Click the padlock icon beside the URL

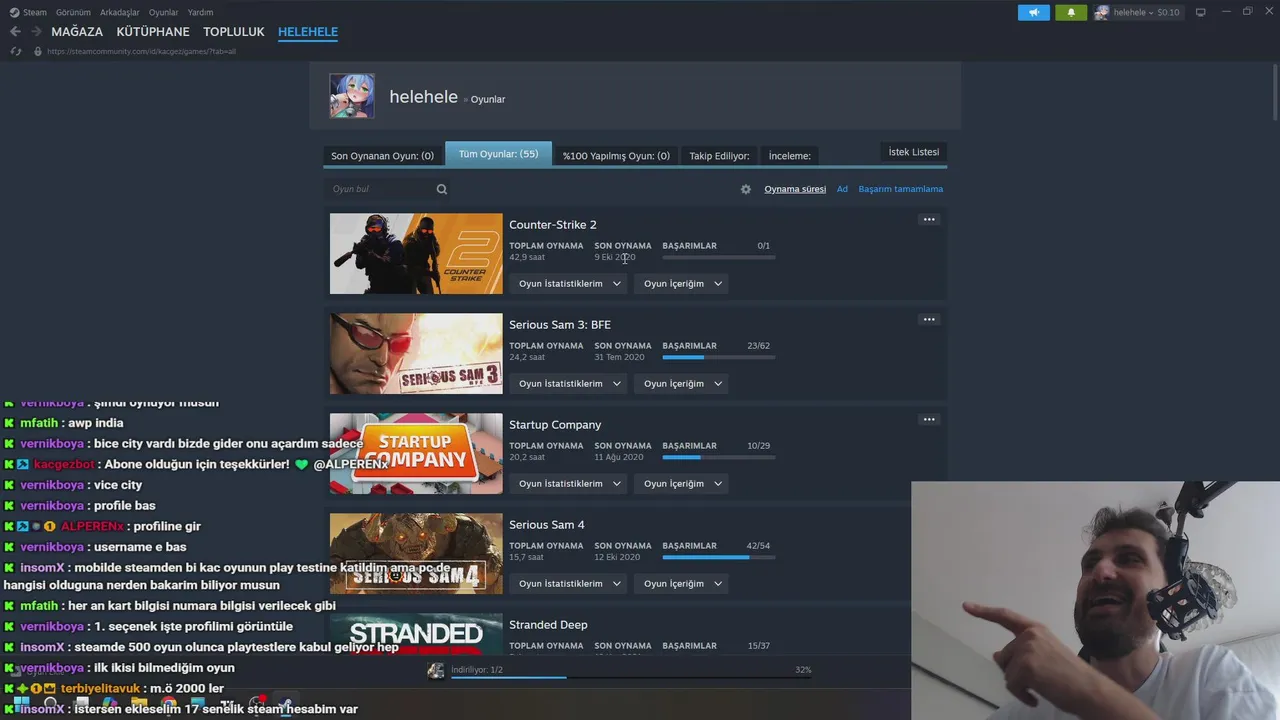click(x=38, y=51)
